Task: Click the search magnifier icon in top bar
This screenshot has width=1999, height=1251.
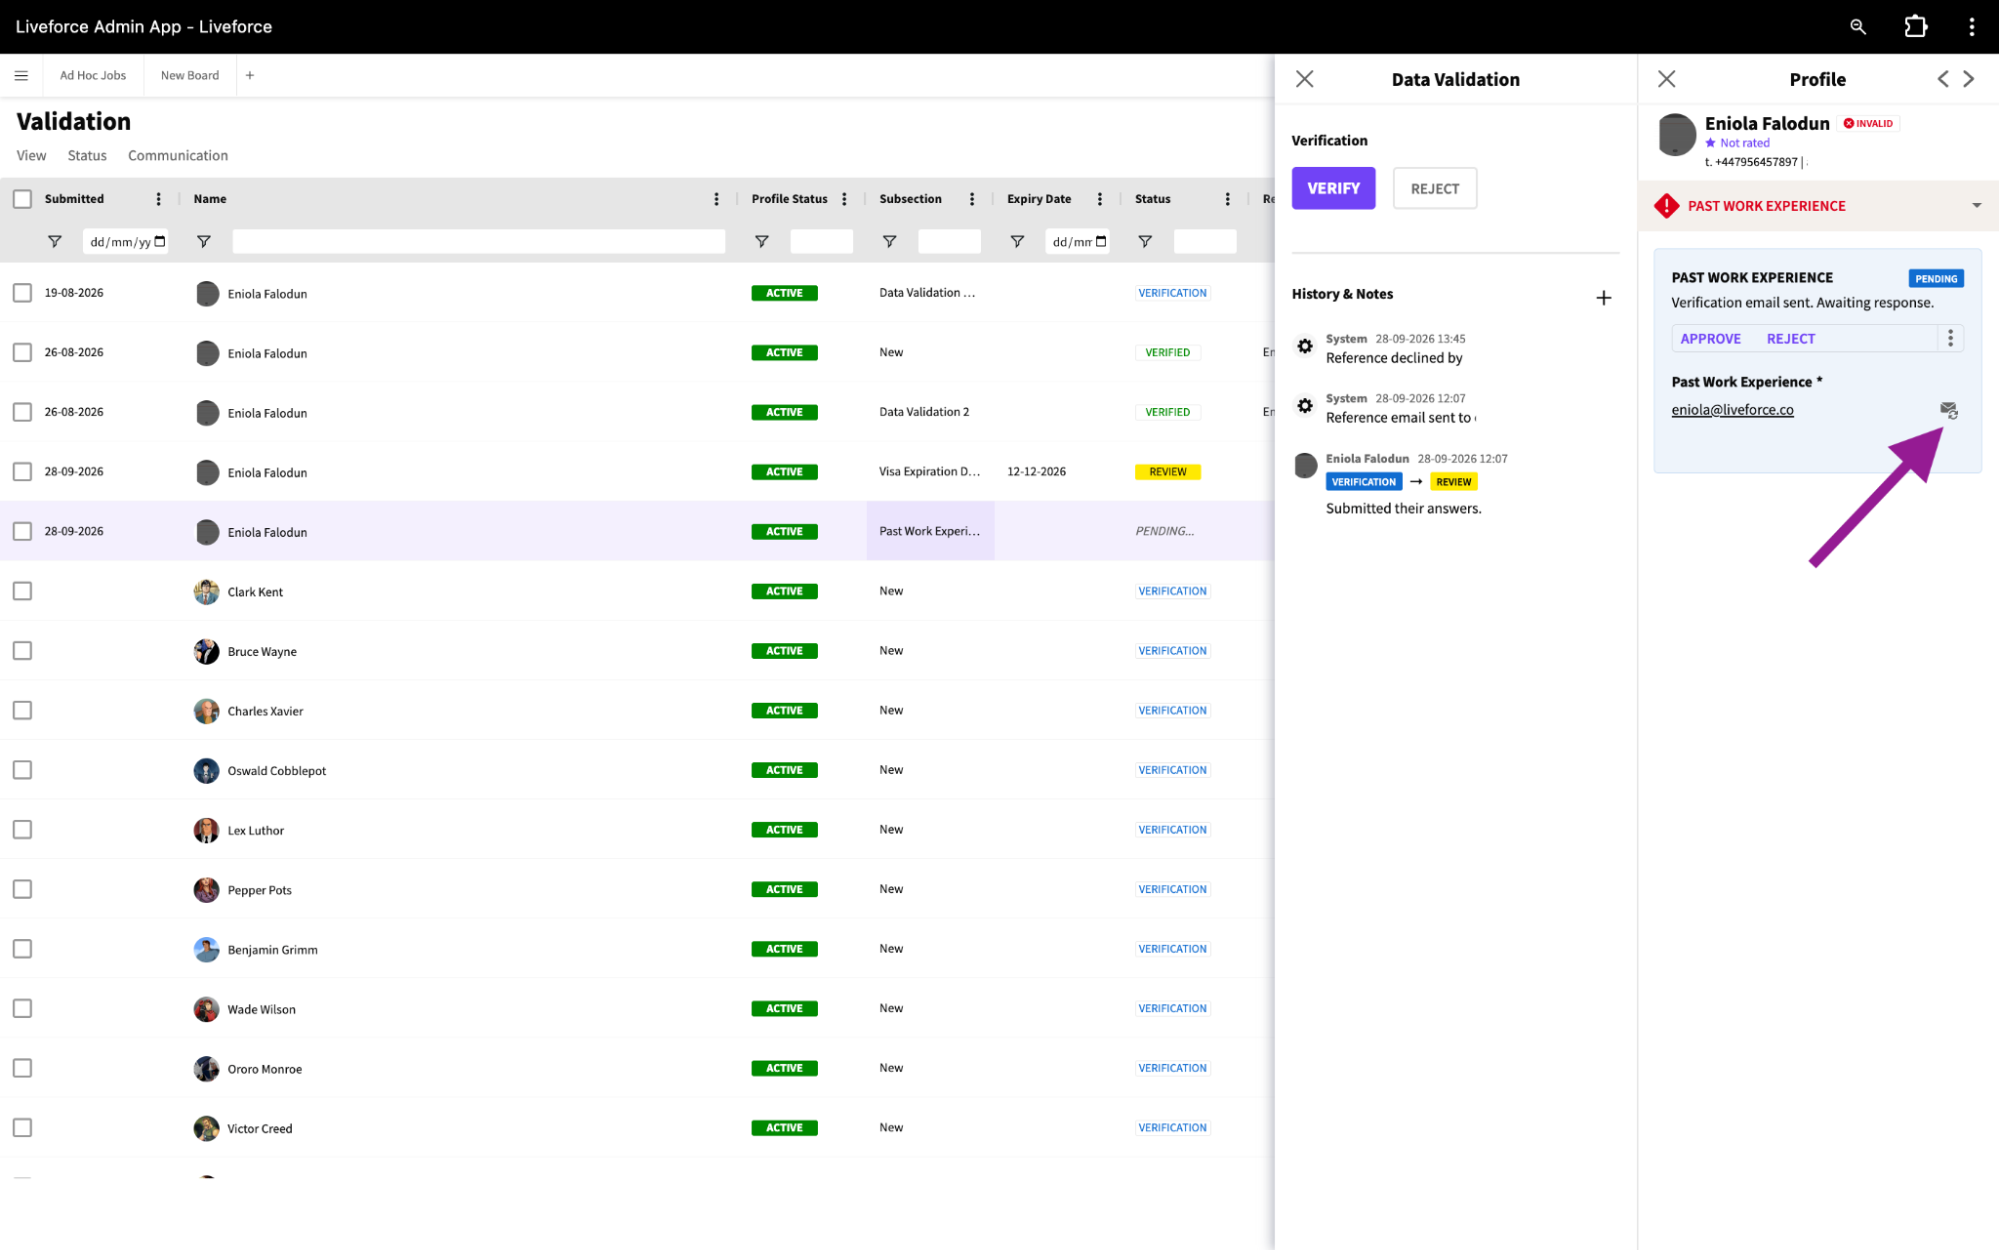Action: click(x=1857, y=27)
